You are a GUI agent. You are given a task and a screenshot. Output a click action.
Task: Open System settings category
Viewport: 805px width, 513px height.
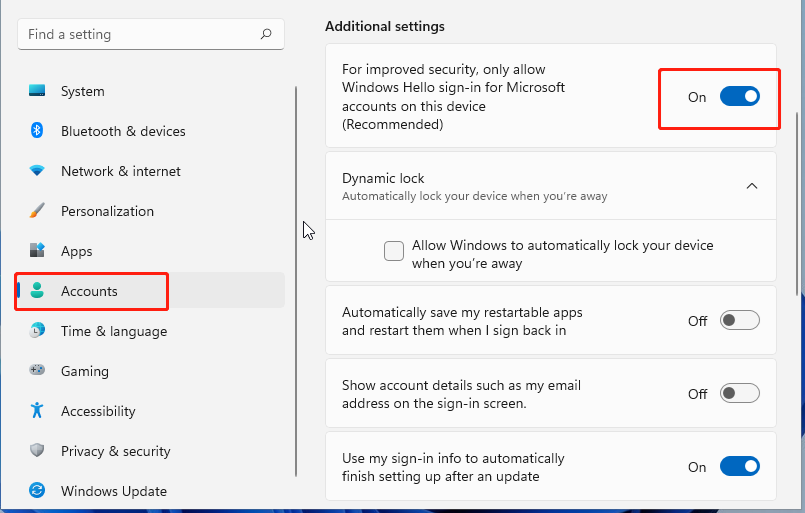click(x=151, y=91)
